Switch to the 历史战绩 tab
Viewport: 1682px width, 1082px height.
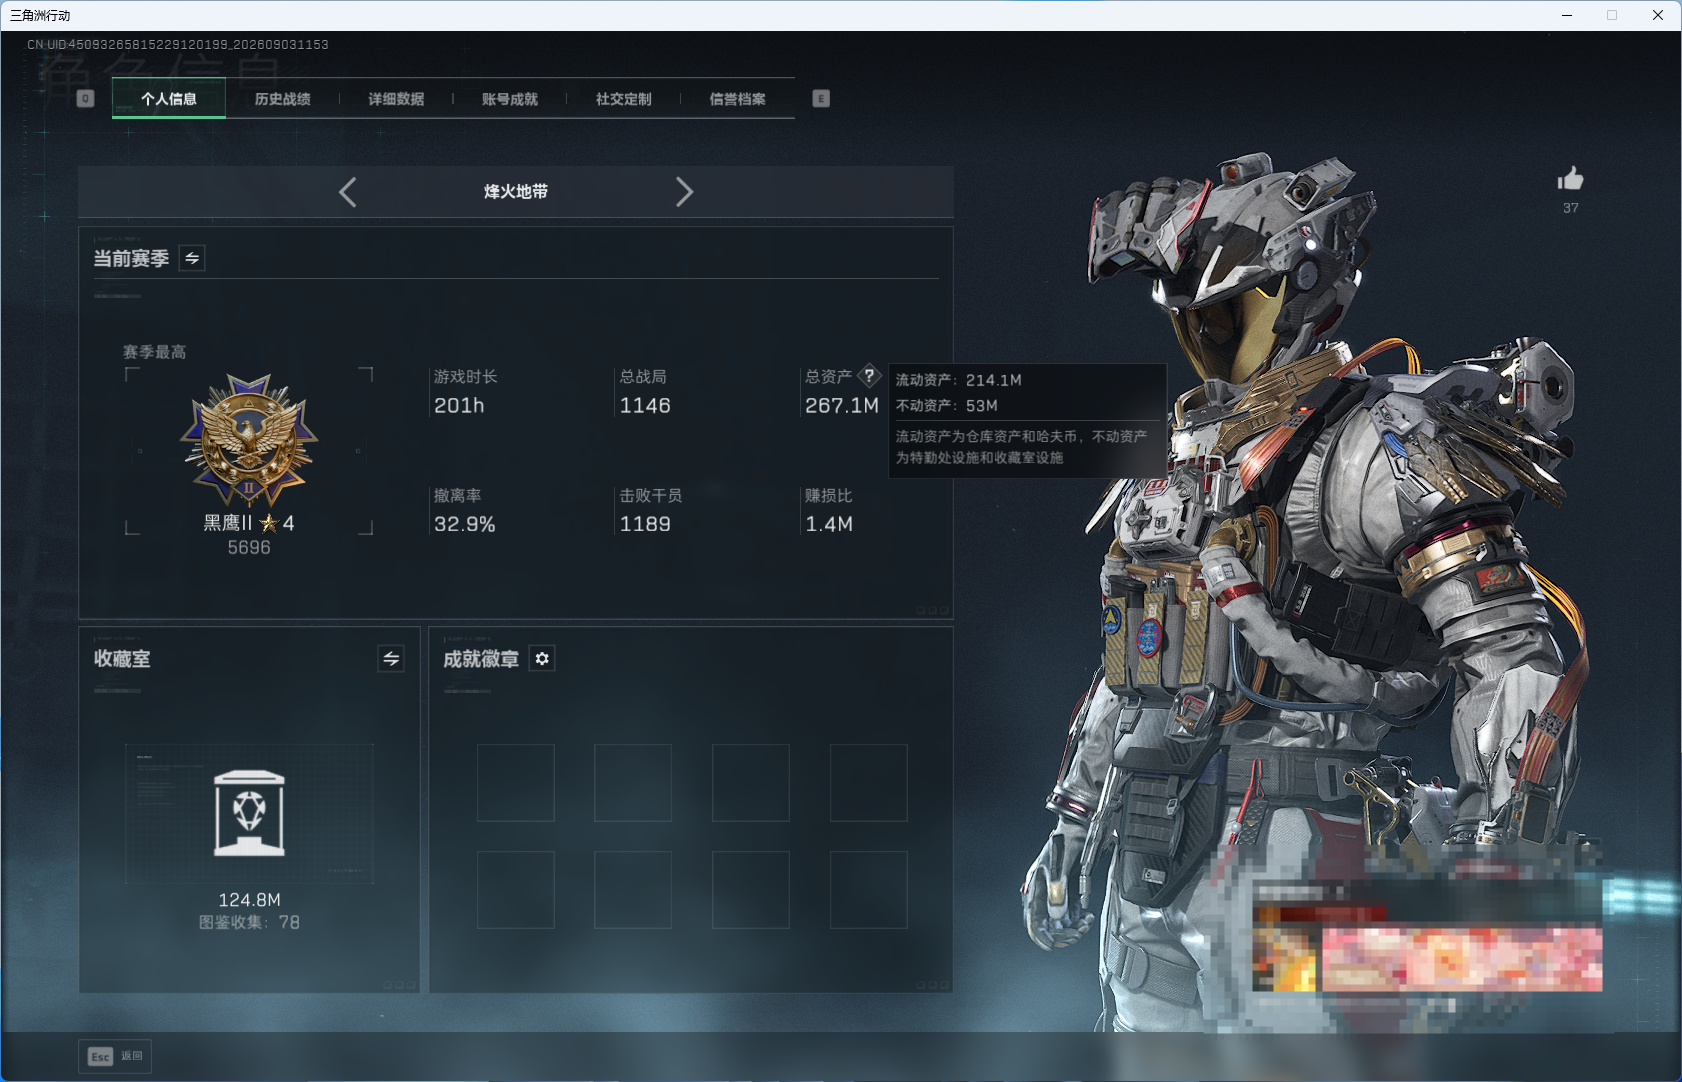282,99
